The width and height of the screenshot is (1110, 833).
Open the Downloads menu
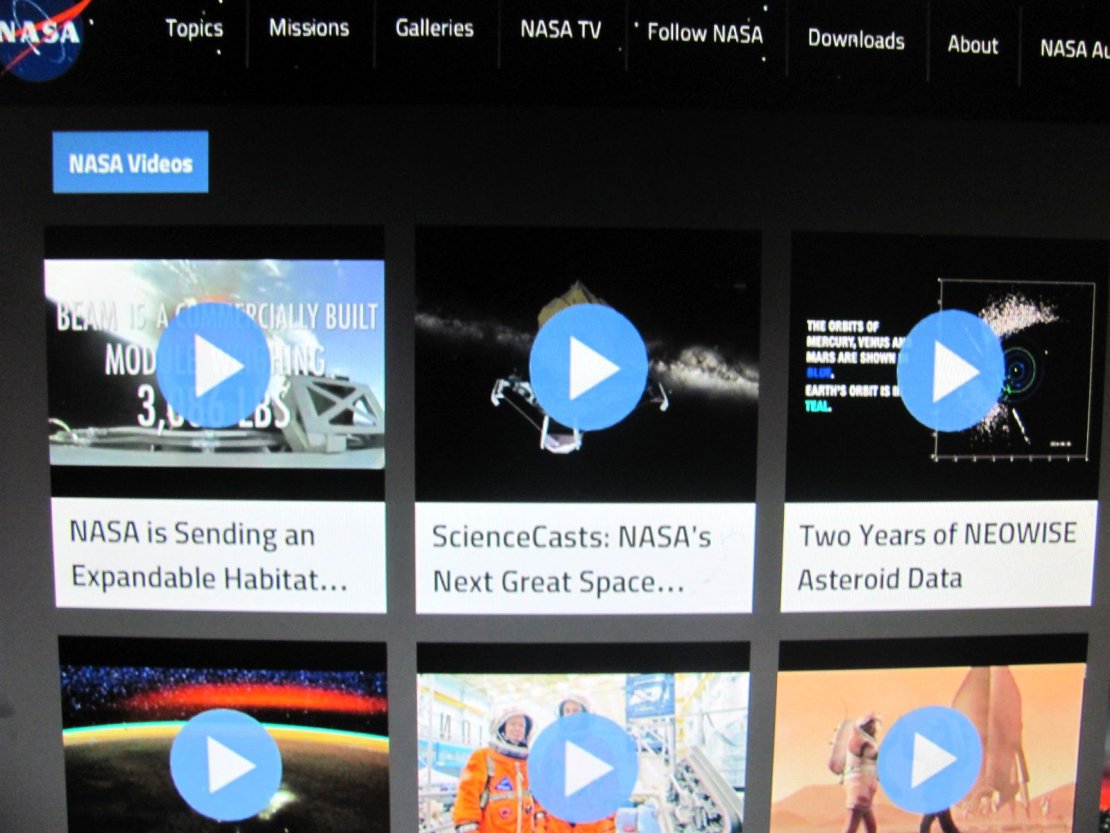tap(856, 40)
